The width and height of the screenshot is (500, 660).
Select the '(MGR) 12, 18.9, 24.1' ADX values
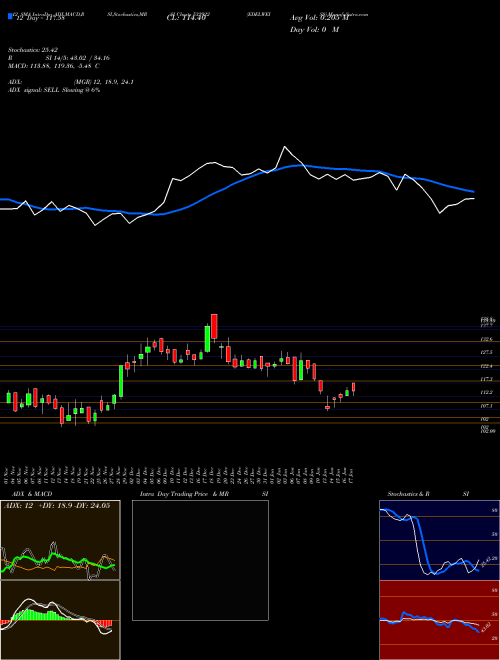103,82
